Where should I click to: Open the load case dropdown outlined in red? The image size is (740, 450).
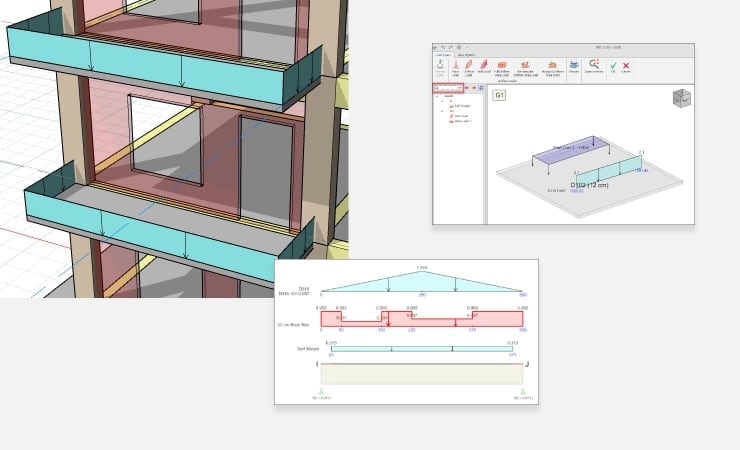449,88
